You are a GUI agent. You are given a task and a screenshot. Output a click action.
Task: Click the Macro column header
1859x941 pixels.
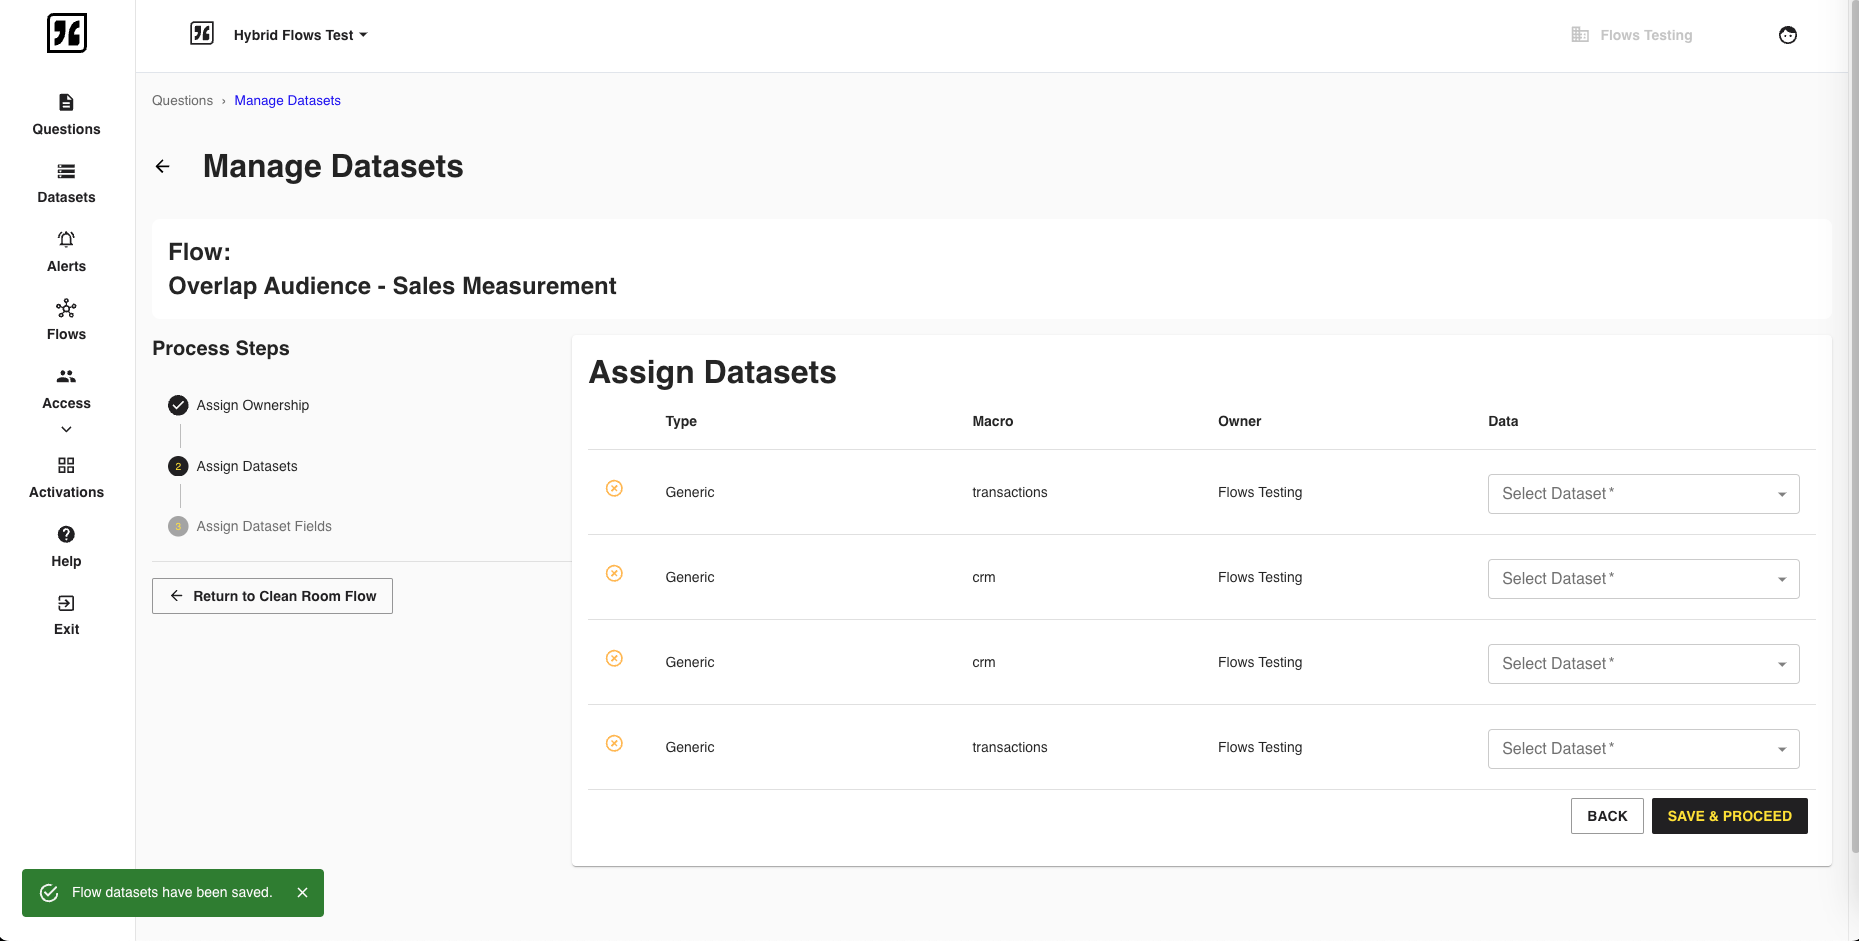[x=992, y=421]
